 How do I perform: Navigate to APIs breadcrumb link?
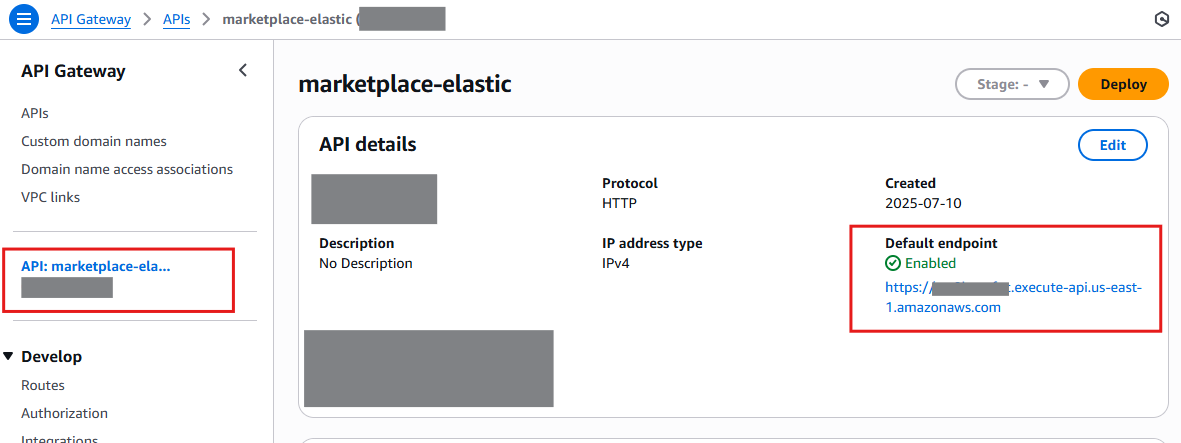tap(176, 19)
